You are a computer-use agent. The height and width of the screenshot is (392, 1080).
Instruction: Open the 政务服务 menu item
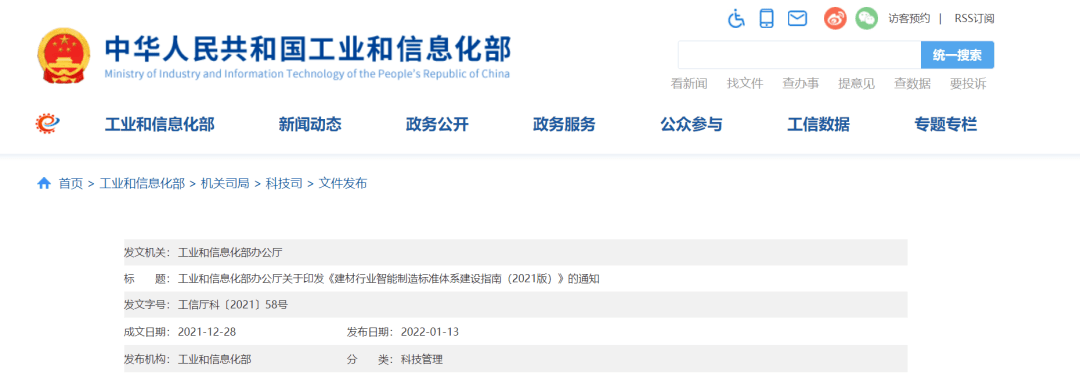tap(564, 125)
